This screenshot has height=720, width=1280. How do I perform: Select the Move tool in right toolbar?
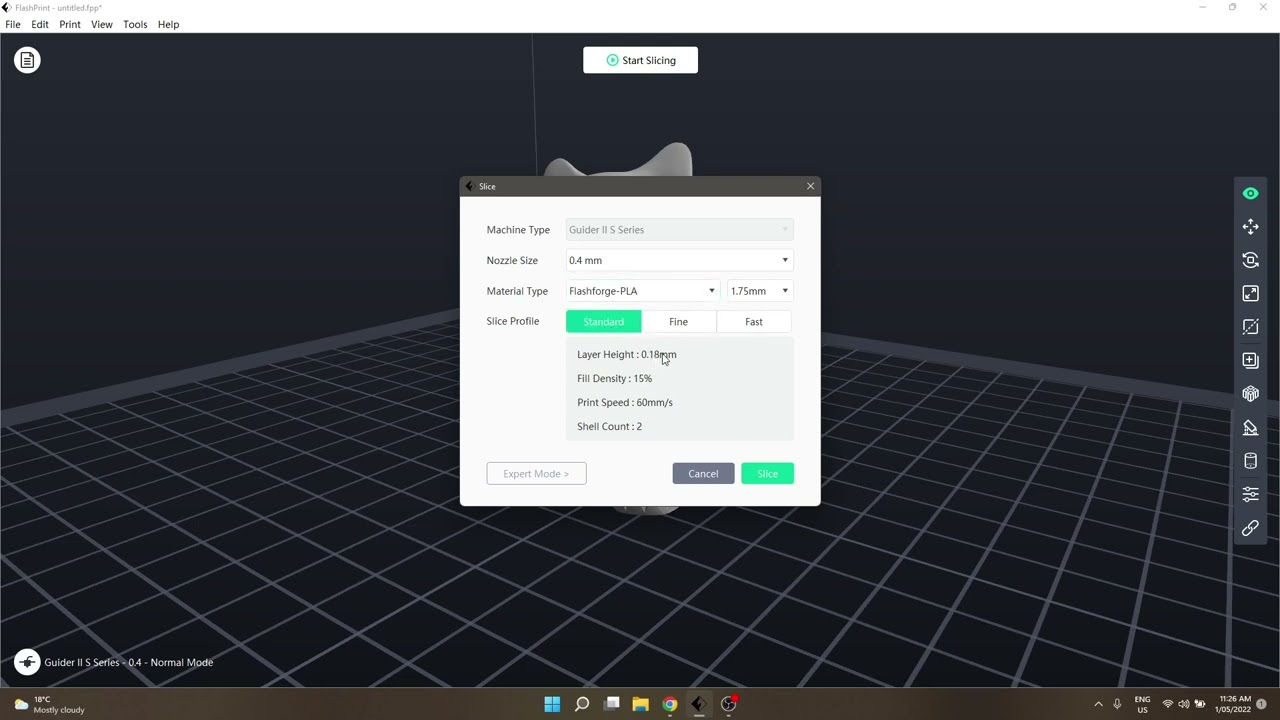(x=1250, y=227)
